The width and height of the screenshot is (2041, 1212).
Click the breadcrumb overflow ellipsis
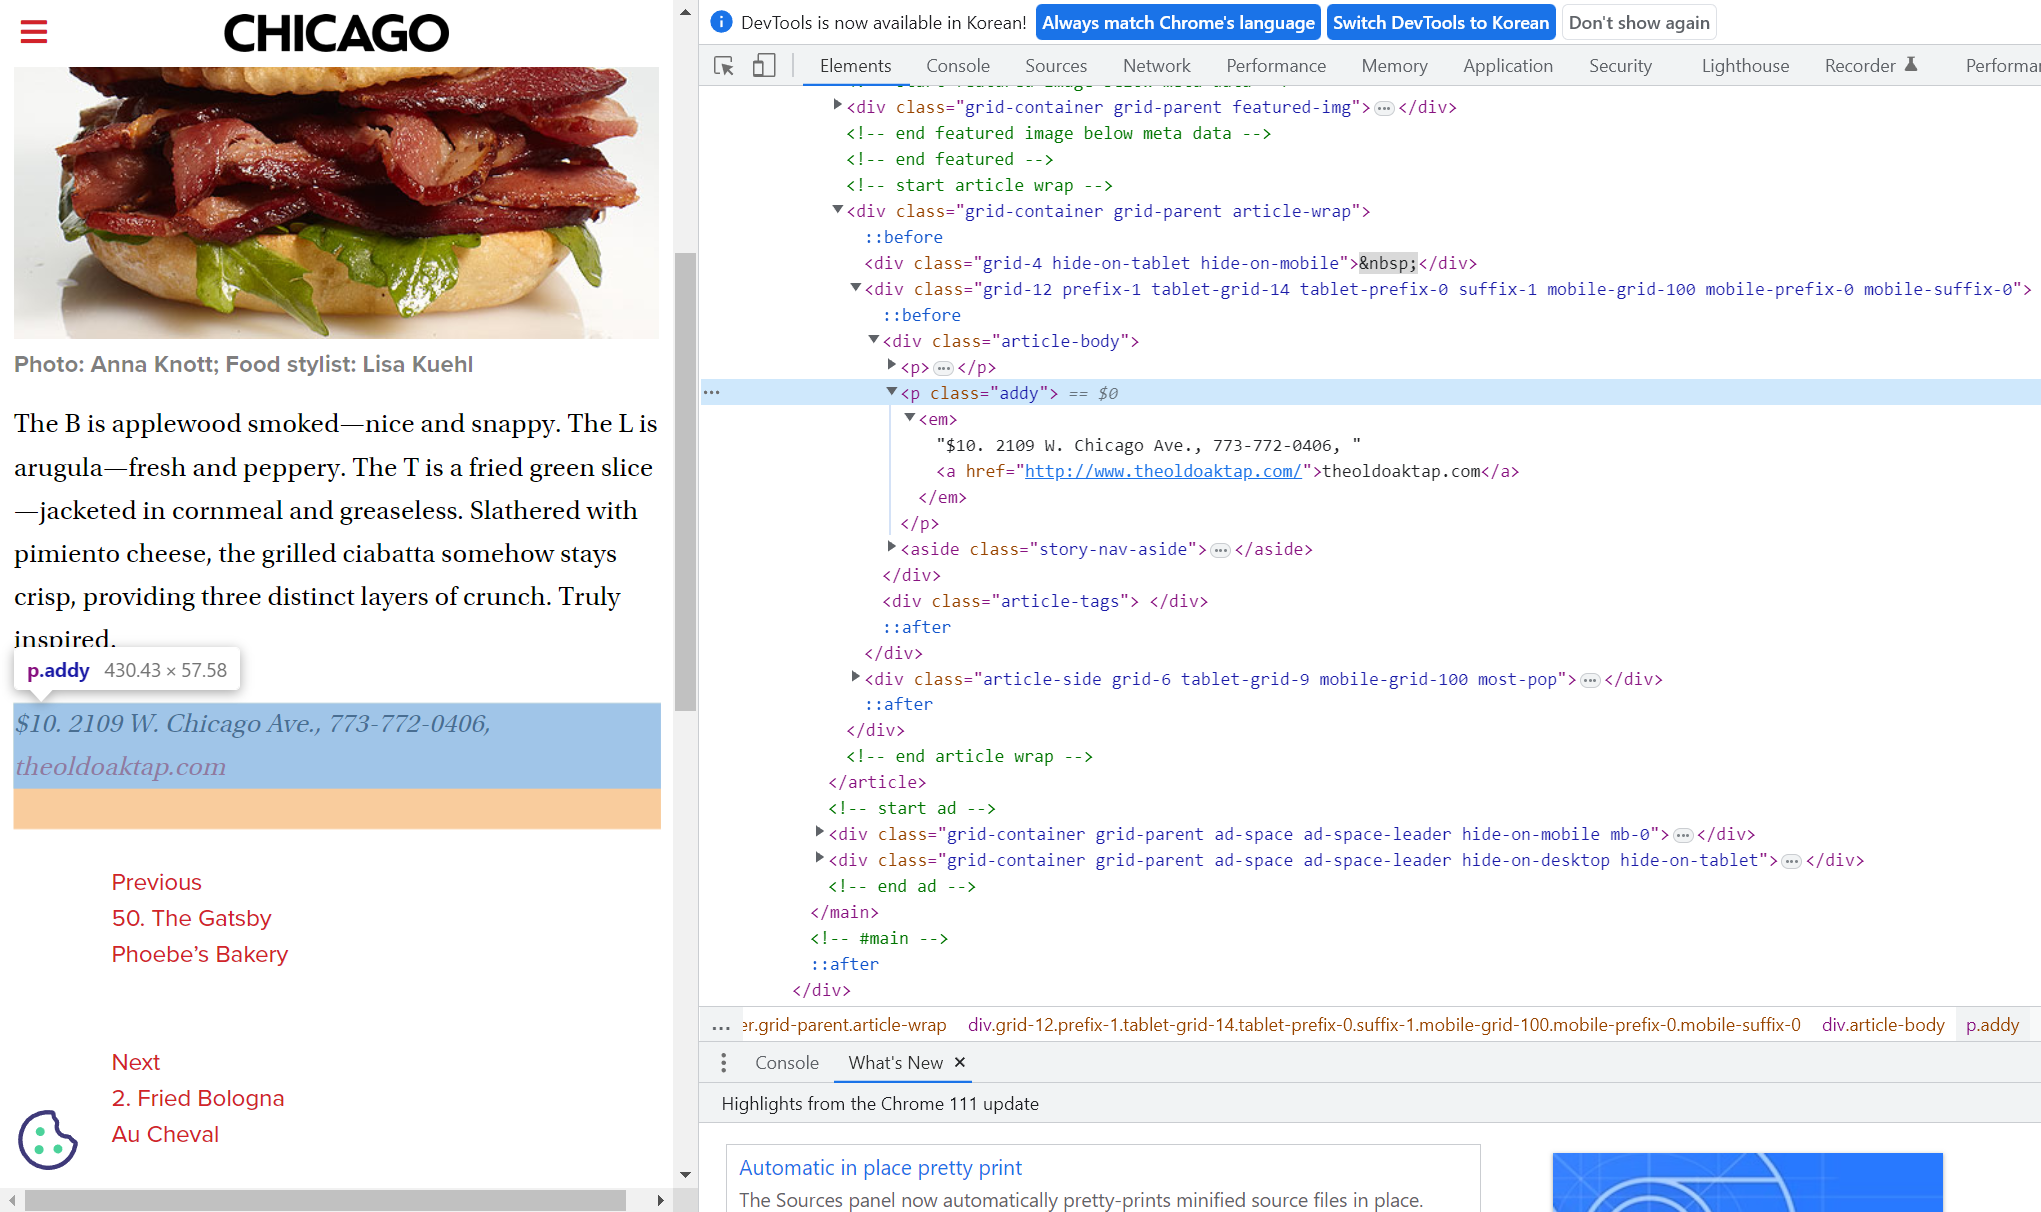point(721,1025)
